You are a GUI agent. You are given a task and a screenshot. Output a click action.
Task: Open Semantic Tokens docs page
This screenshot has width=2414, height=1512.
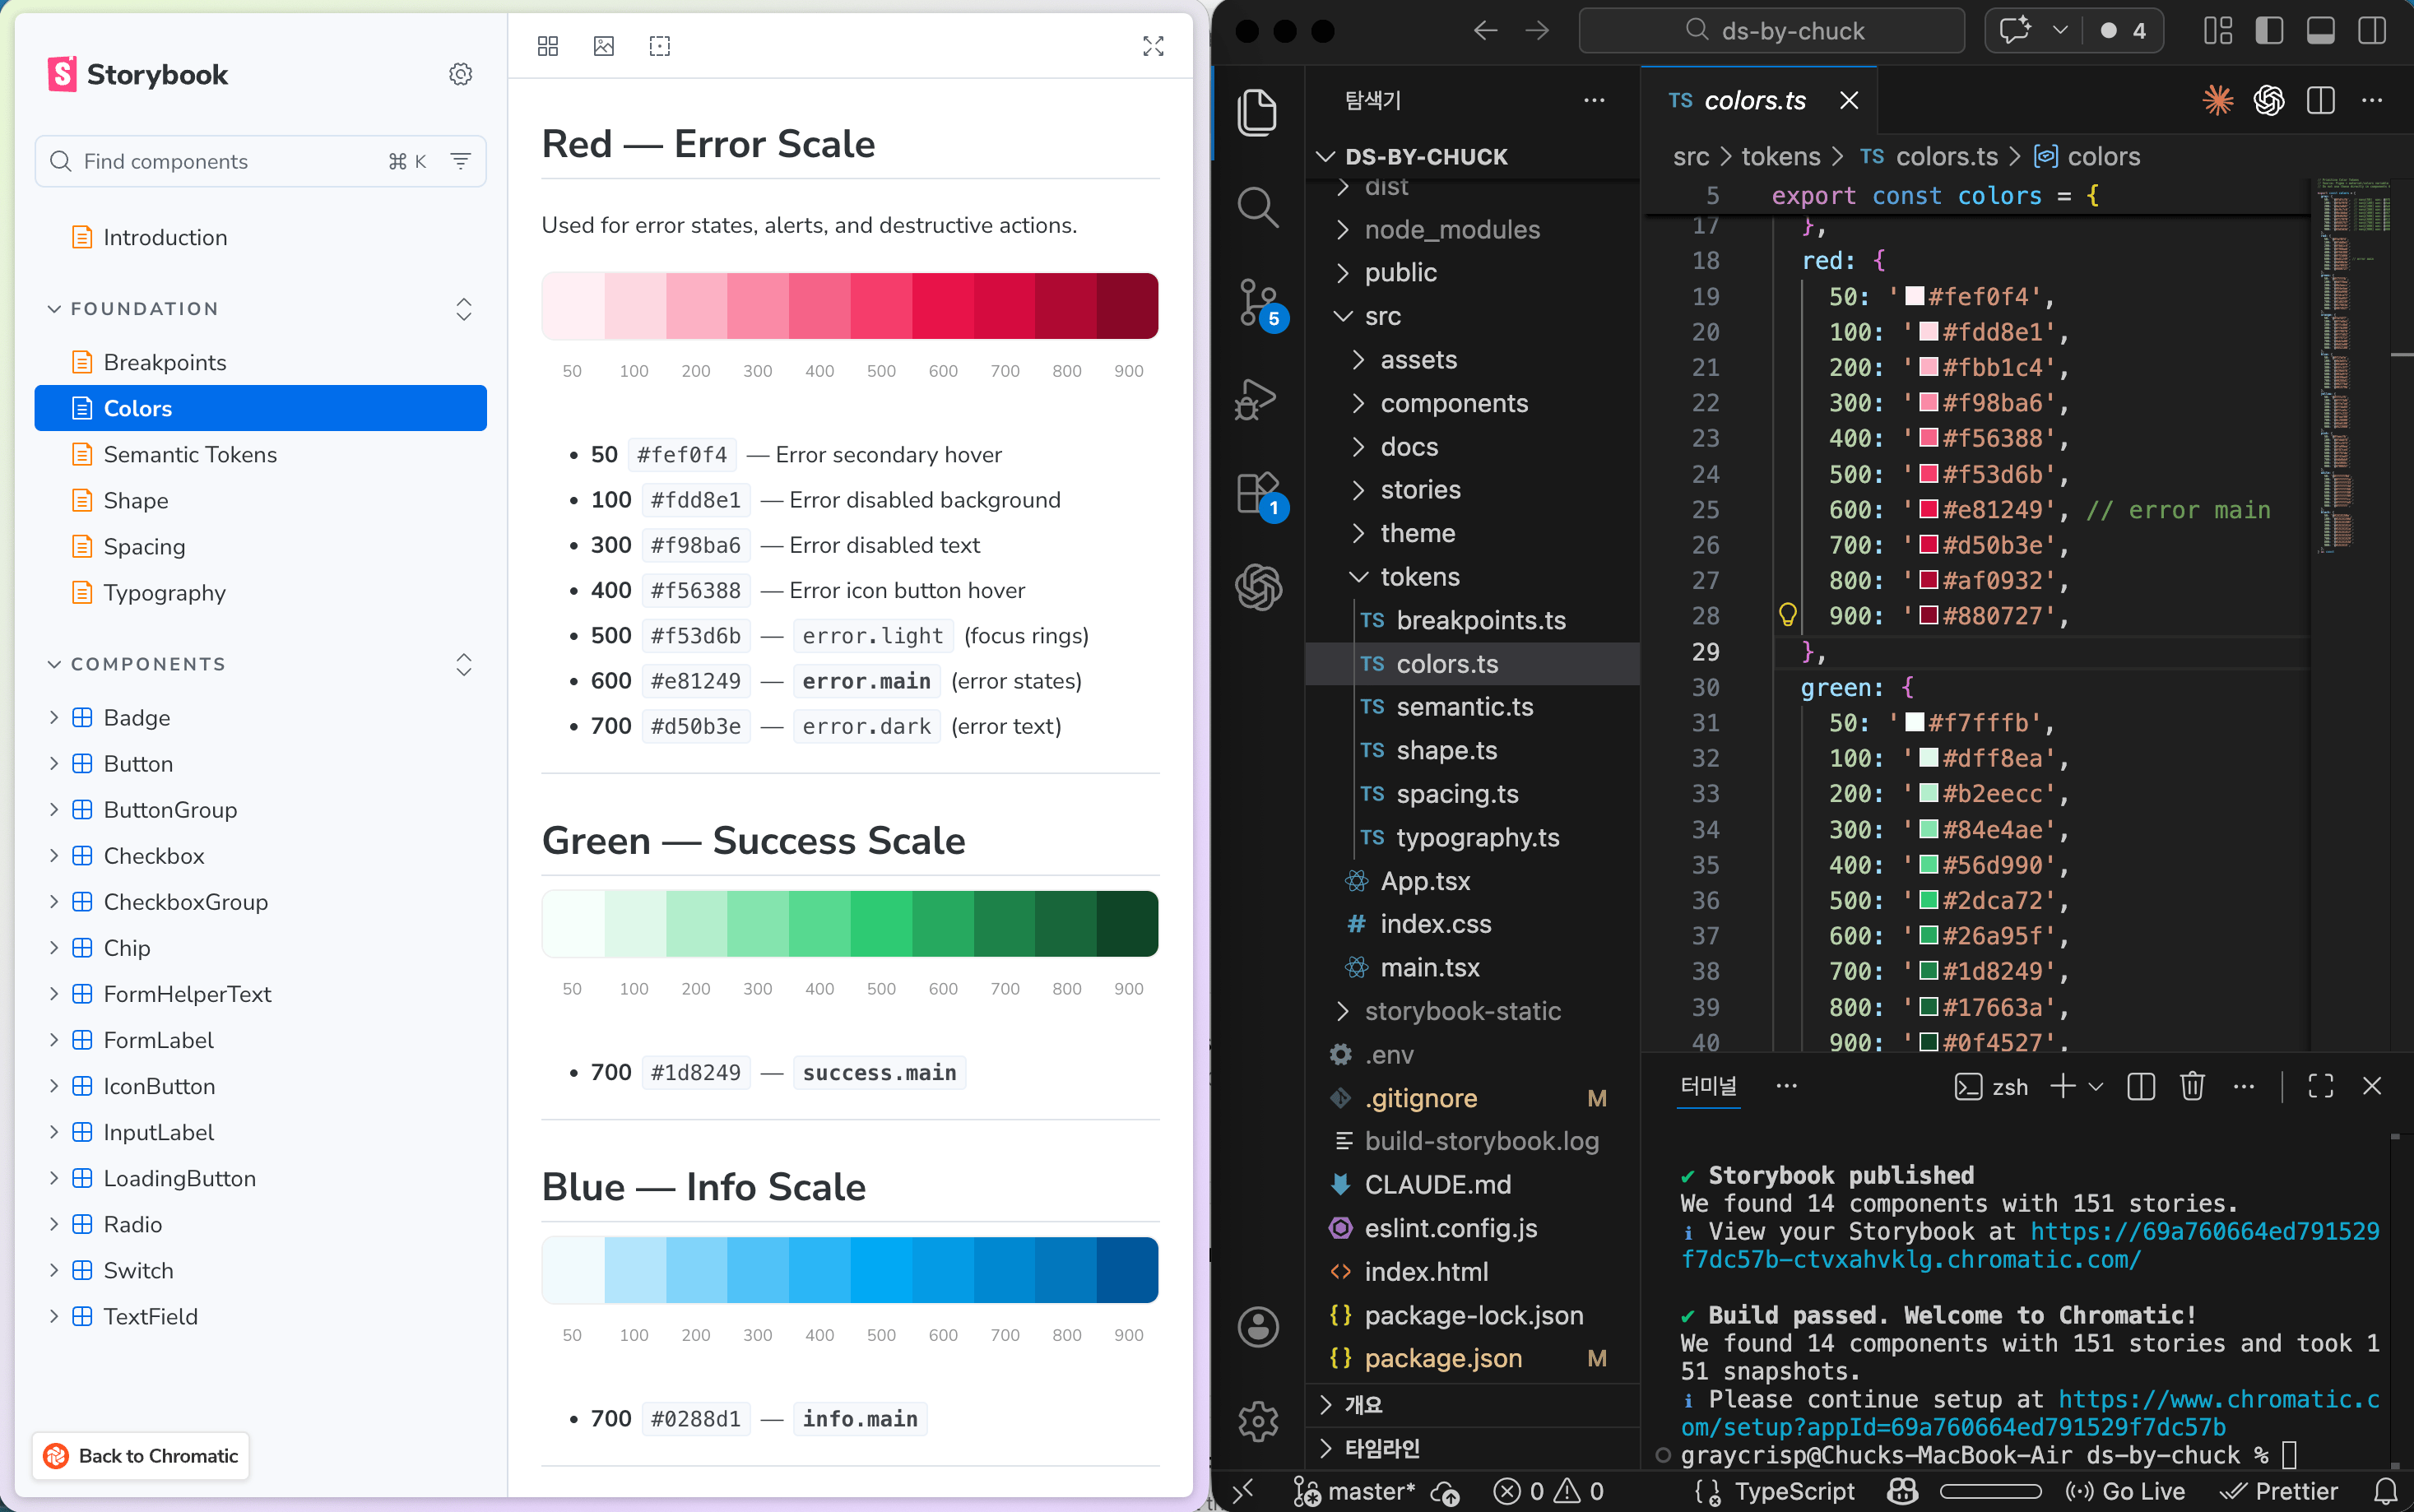point(190,454)
